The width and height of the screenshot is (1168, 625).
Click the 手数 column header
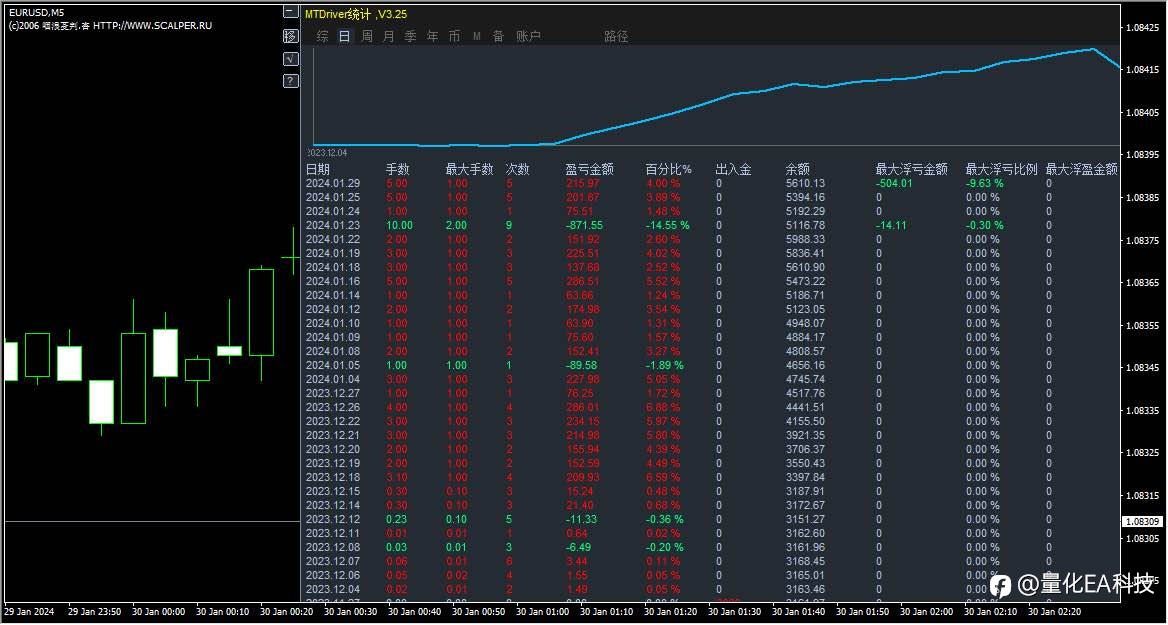pyautogui.click(x=397, y=169)
